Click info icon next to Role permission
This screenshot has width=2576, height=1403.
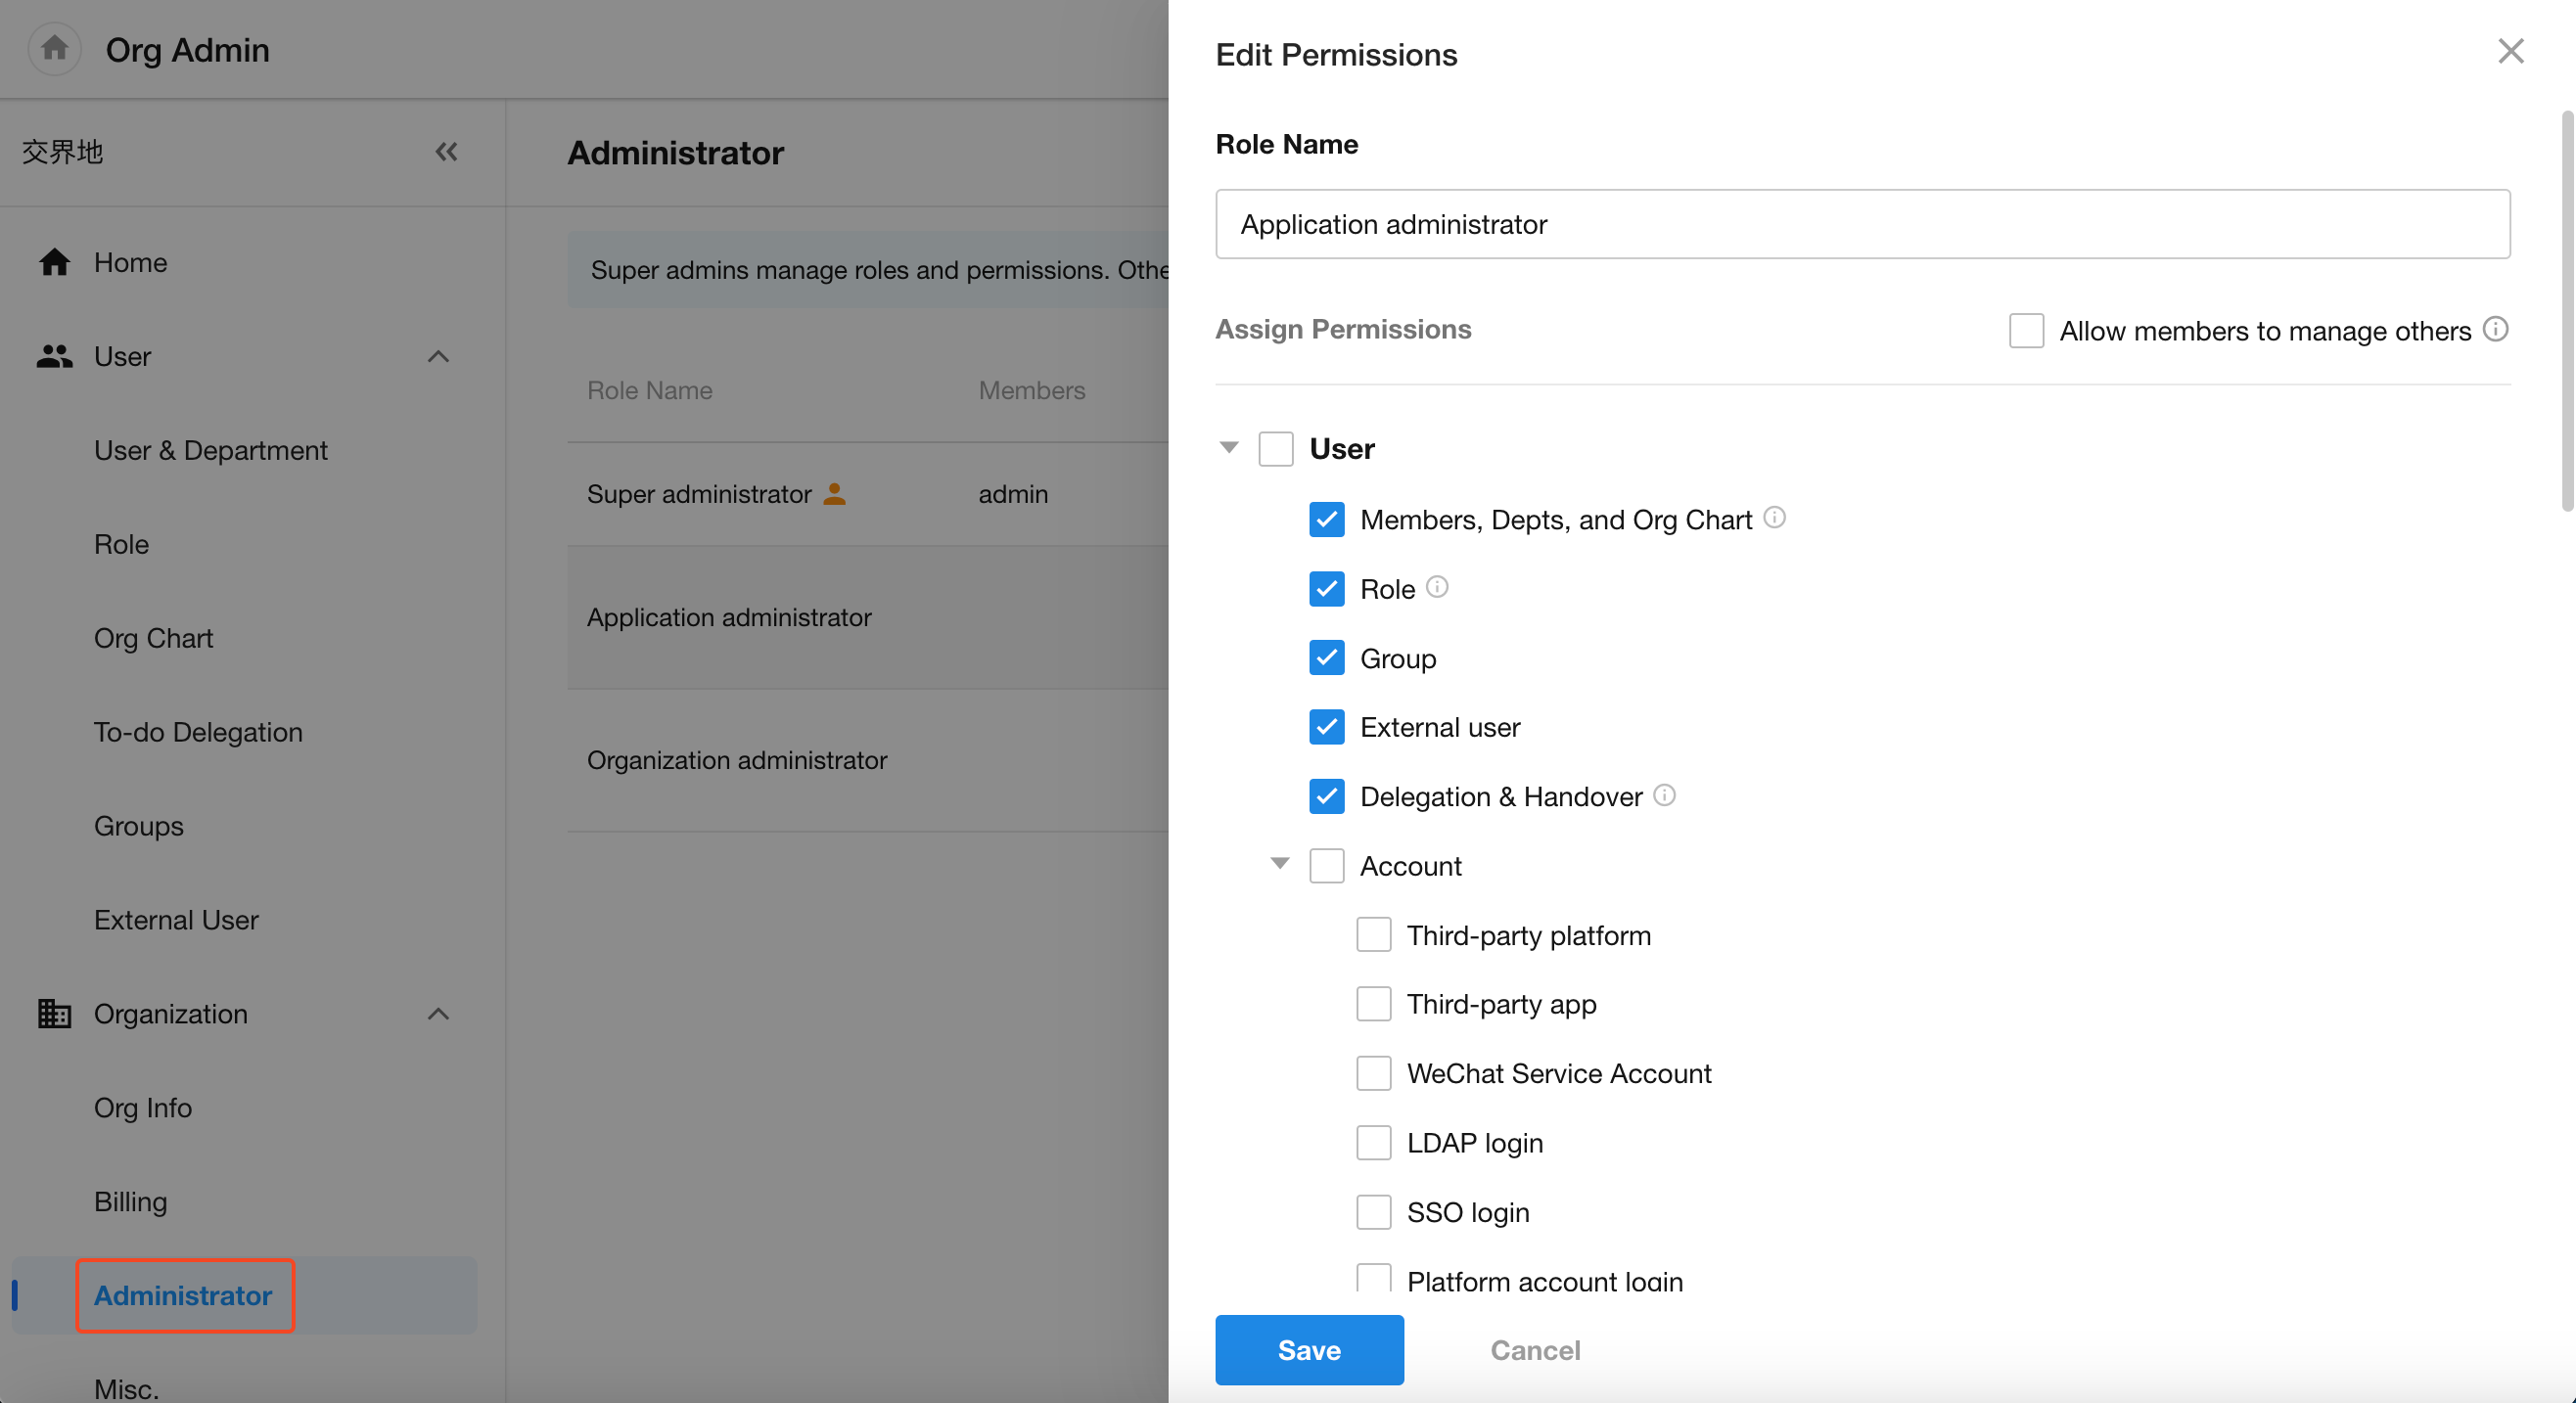1436,587
